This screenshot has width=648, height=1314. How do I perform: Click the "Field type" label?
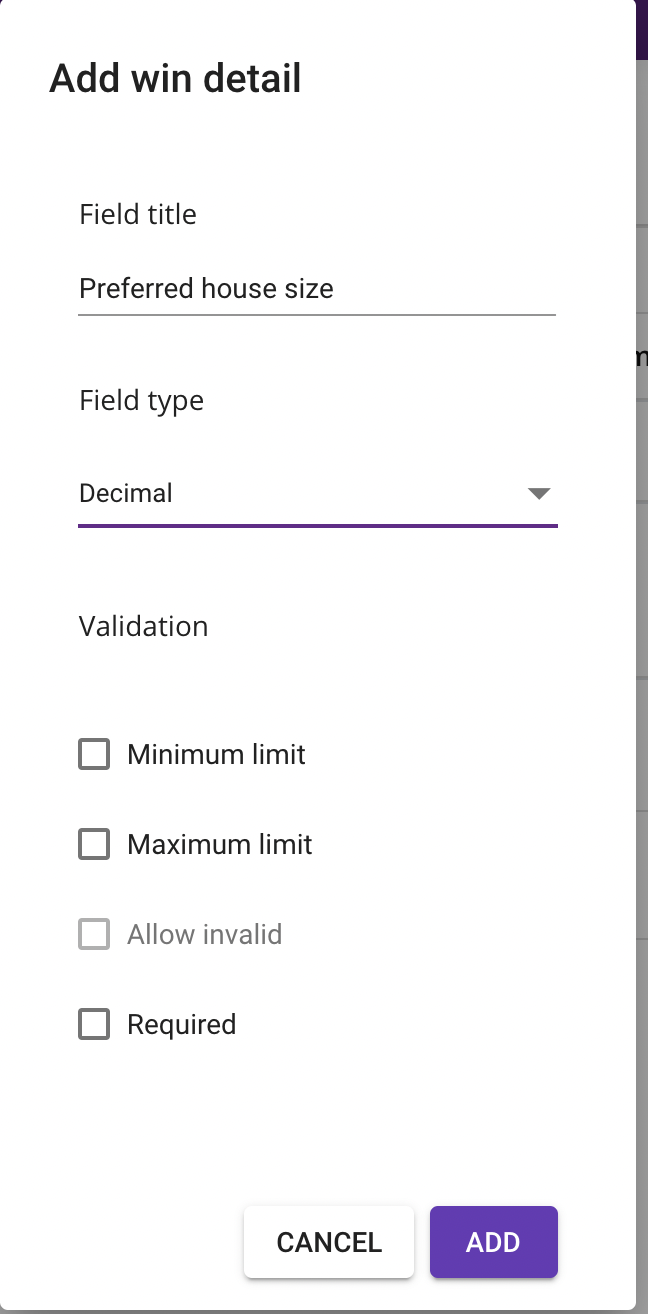point(141,400)
